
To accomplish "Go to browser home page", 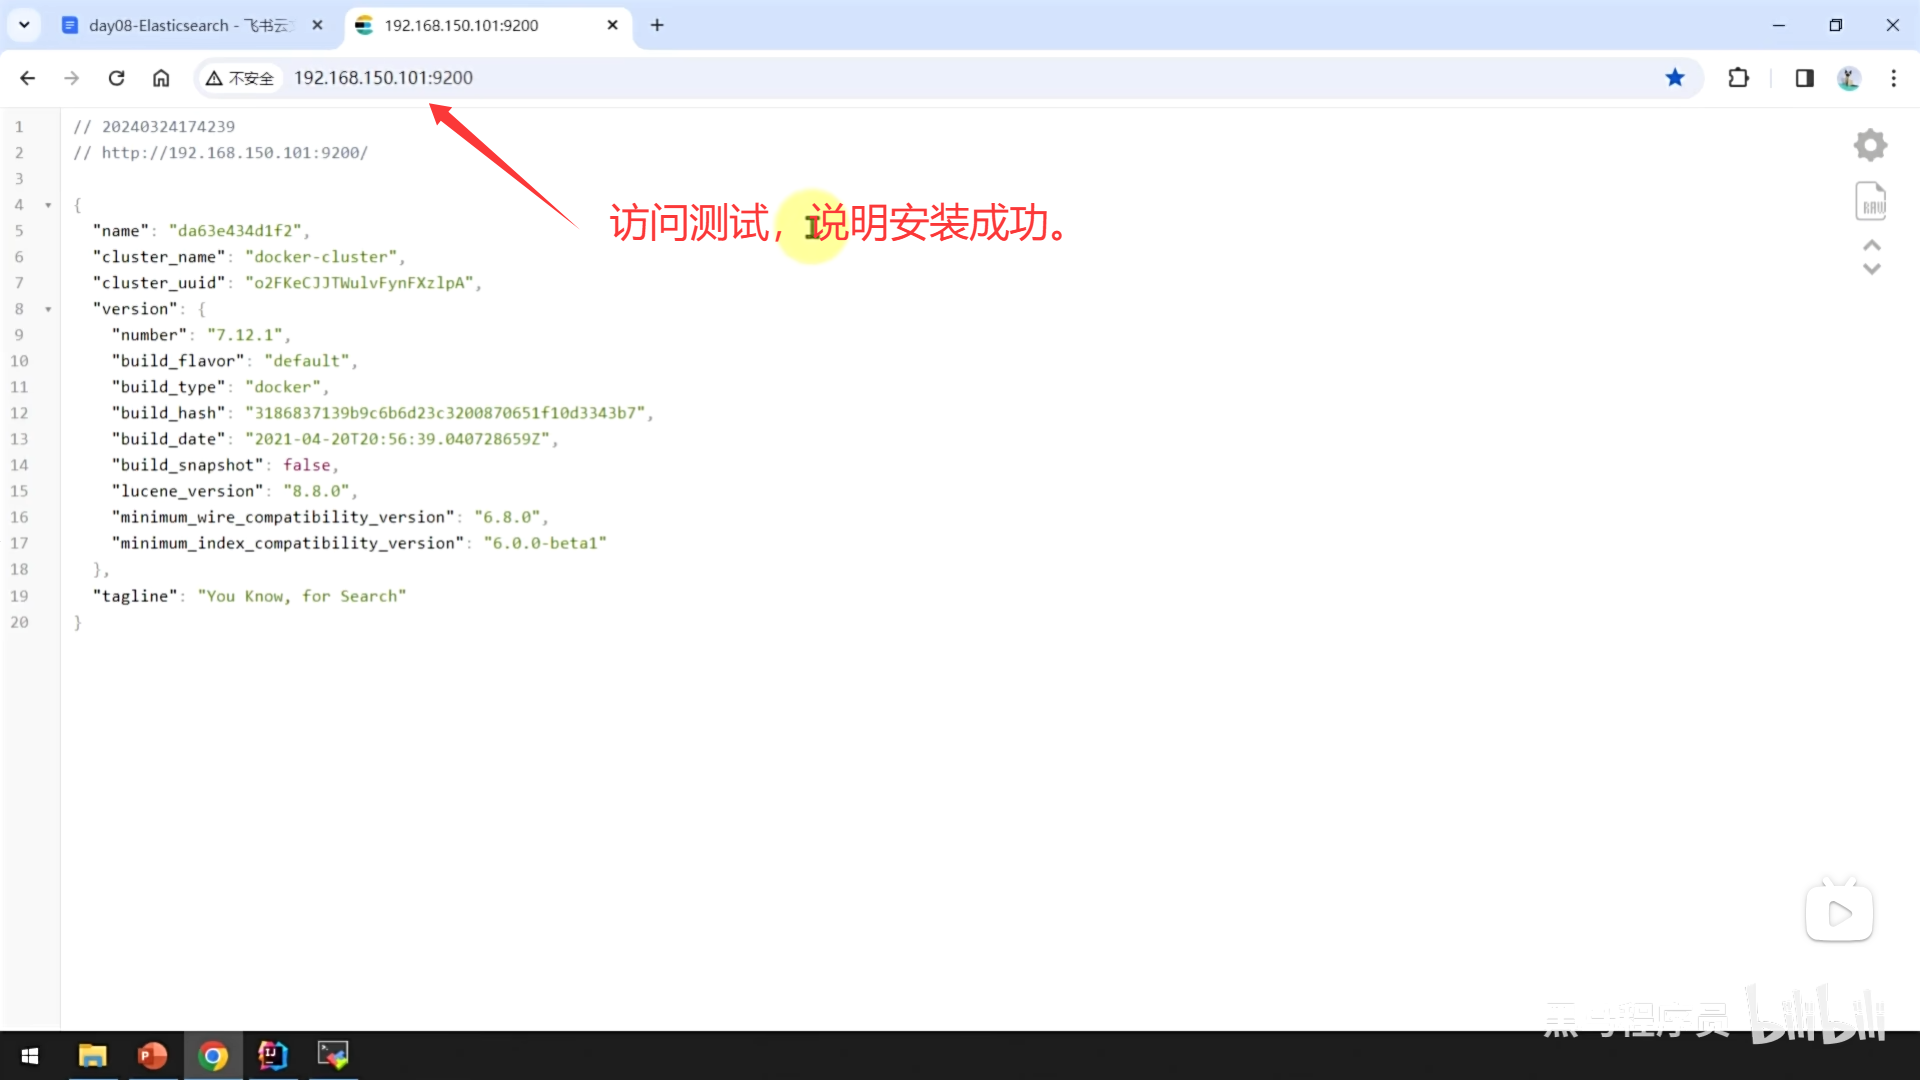I will (x=161, y=78).
